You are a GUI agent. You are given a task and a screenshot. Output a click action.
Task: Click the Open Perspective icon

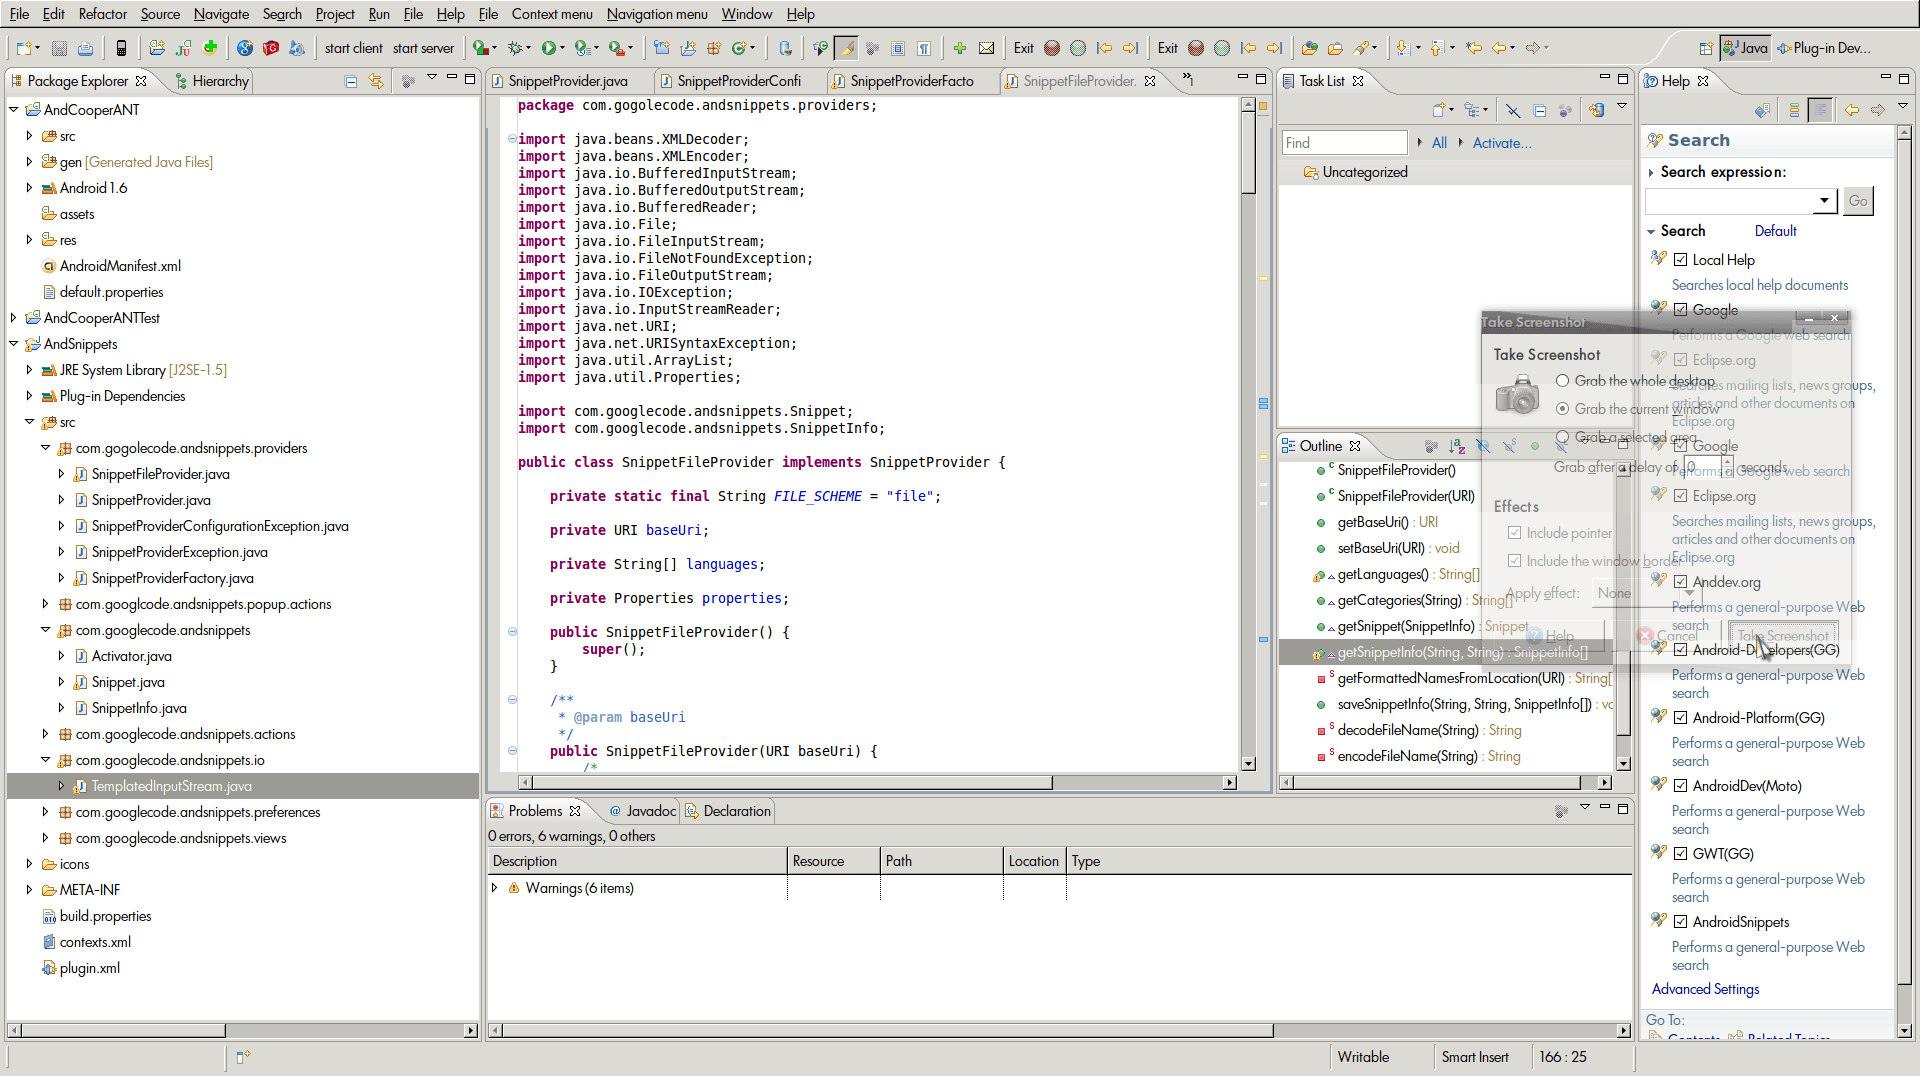1706,48
